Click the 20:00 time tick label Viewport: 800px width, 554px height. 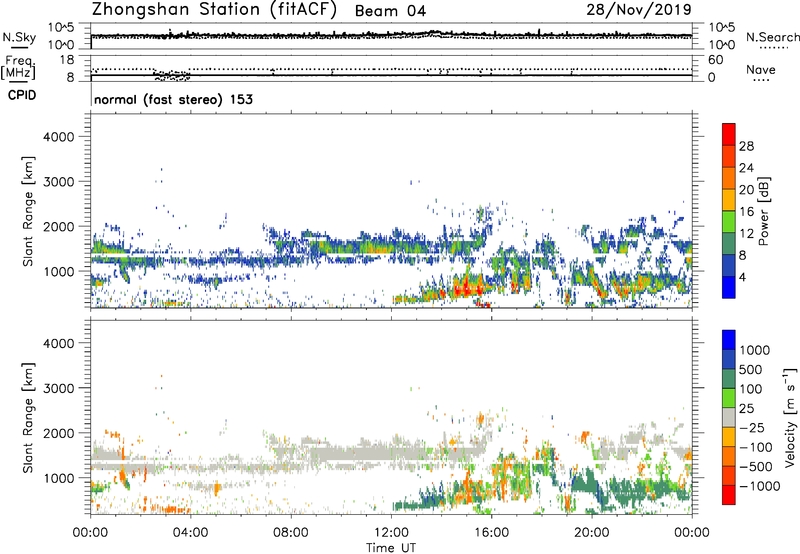(591, 533)
